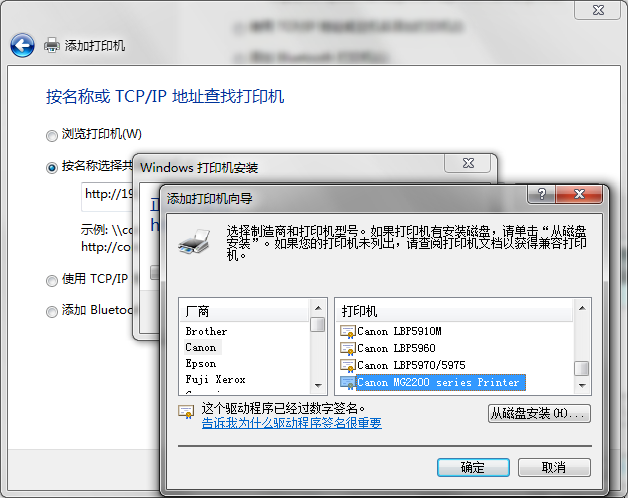Viewport: 628px width, 498px height.
Task: Select Brother in the manufacturer list
Action: 206,331
